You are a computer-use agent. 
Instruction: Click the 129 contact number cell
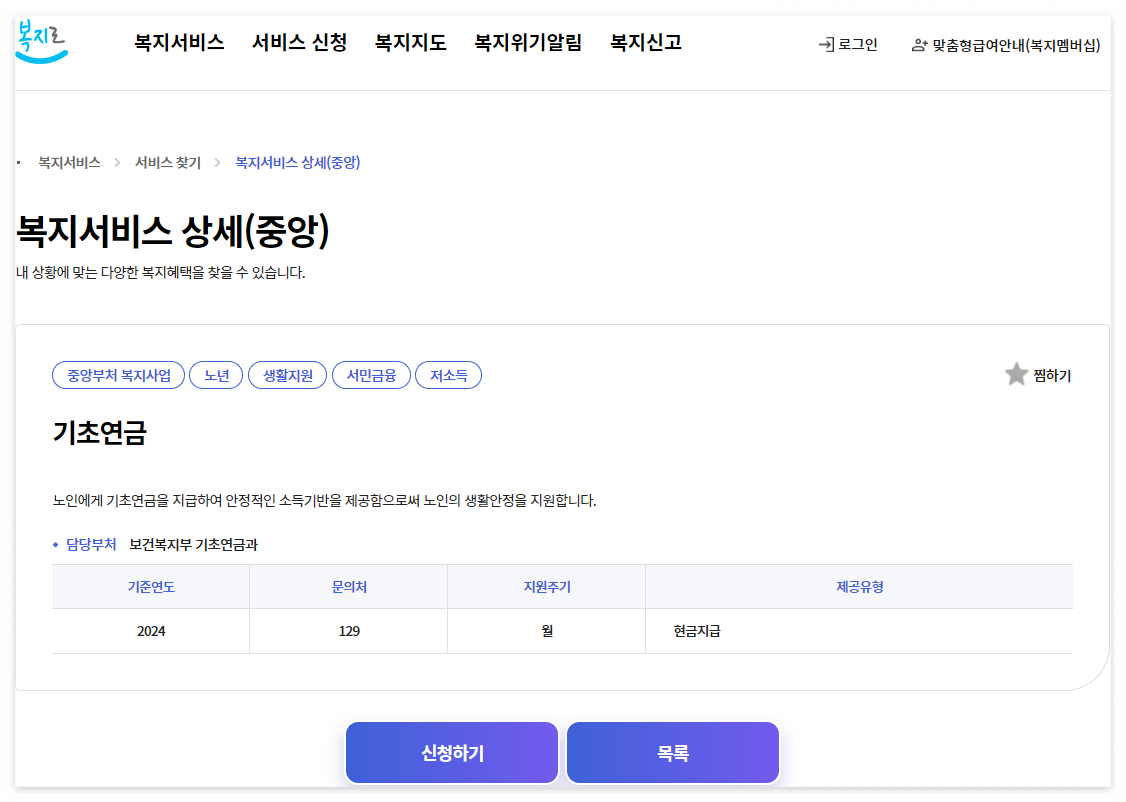coord(349,631)
